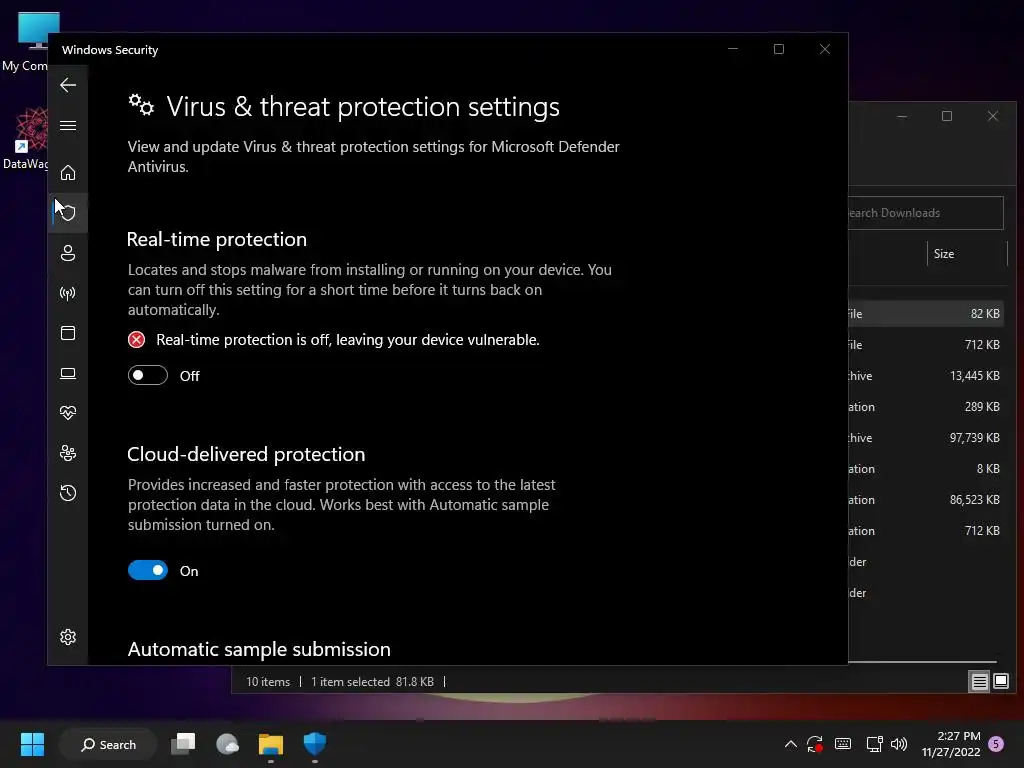Open the DataWag desktop shortcut
1024x768 pixels.
(25, 138)
